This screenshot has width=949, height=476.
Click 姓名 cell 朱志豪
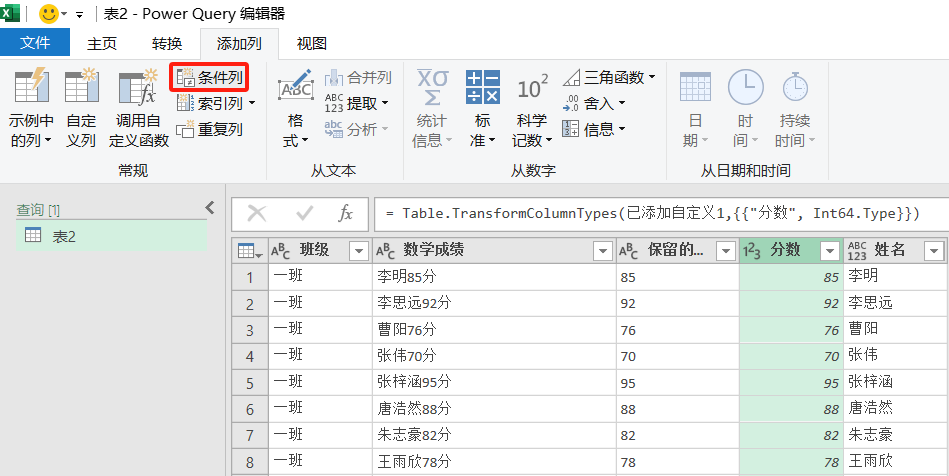(896, 436)
